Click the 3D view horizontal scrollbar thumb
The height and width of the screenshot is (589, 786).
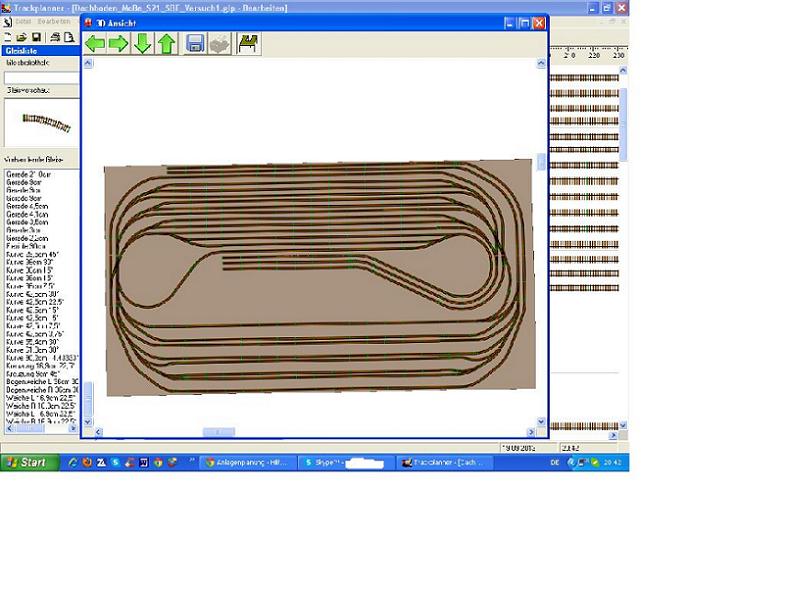[x=218, y=432]
